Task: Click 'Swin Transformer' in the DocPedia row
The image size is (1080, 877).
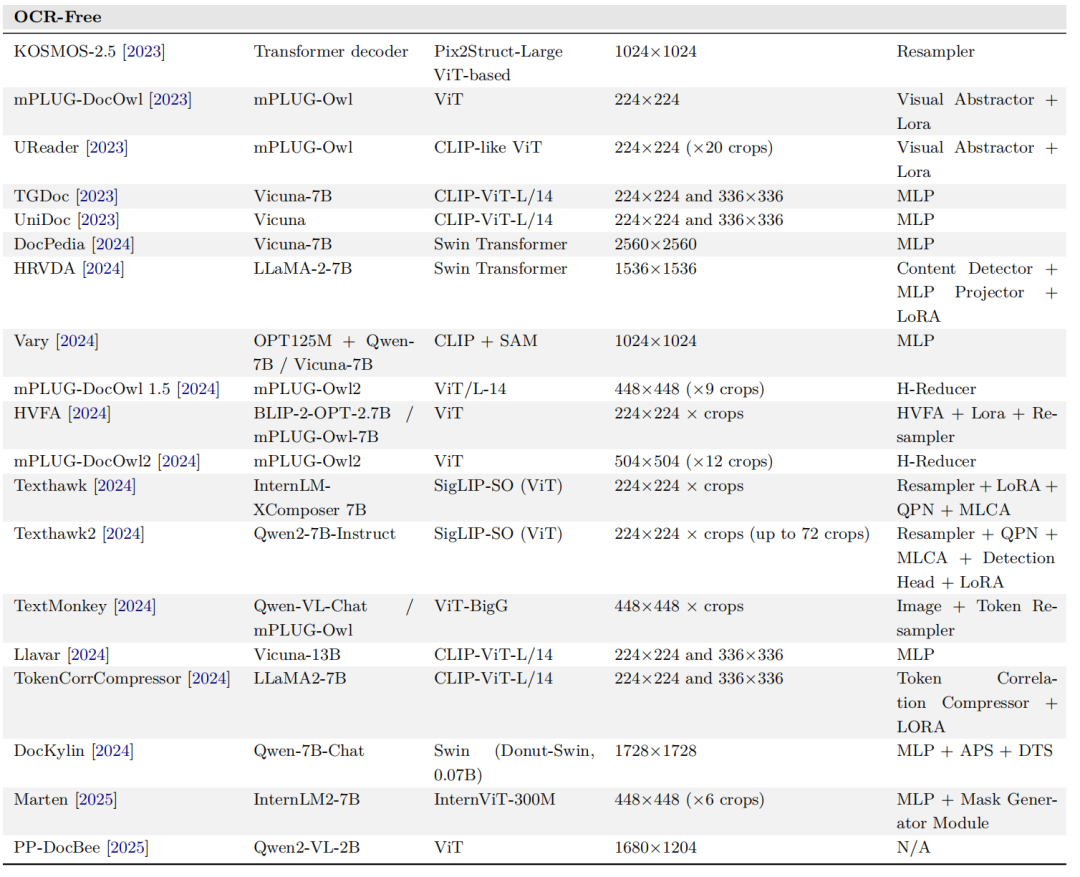Action: (x=501, y=245)
